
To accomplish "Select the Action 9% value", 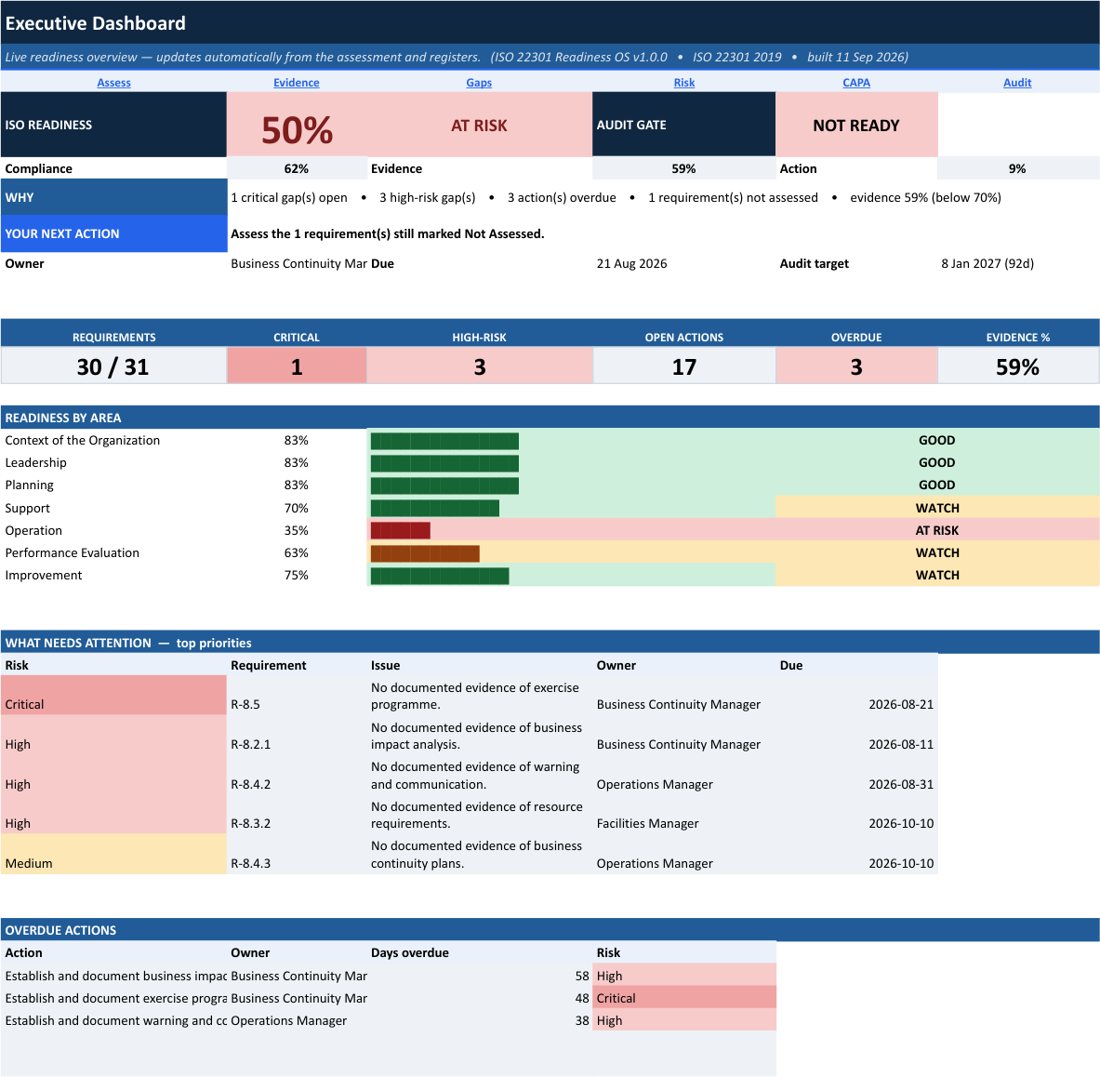I will point(1017,168).
